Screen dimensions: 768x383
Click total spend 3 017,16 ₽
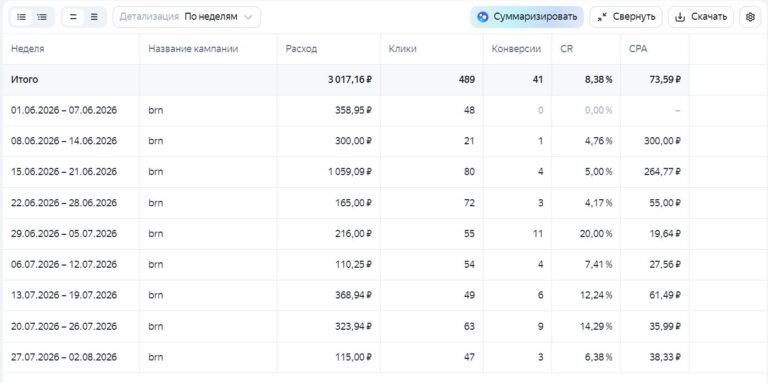350,79
